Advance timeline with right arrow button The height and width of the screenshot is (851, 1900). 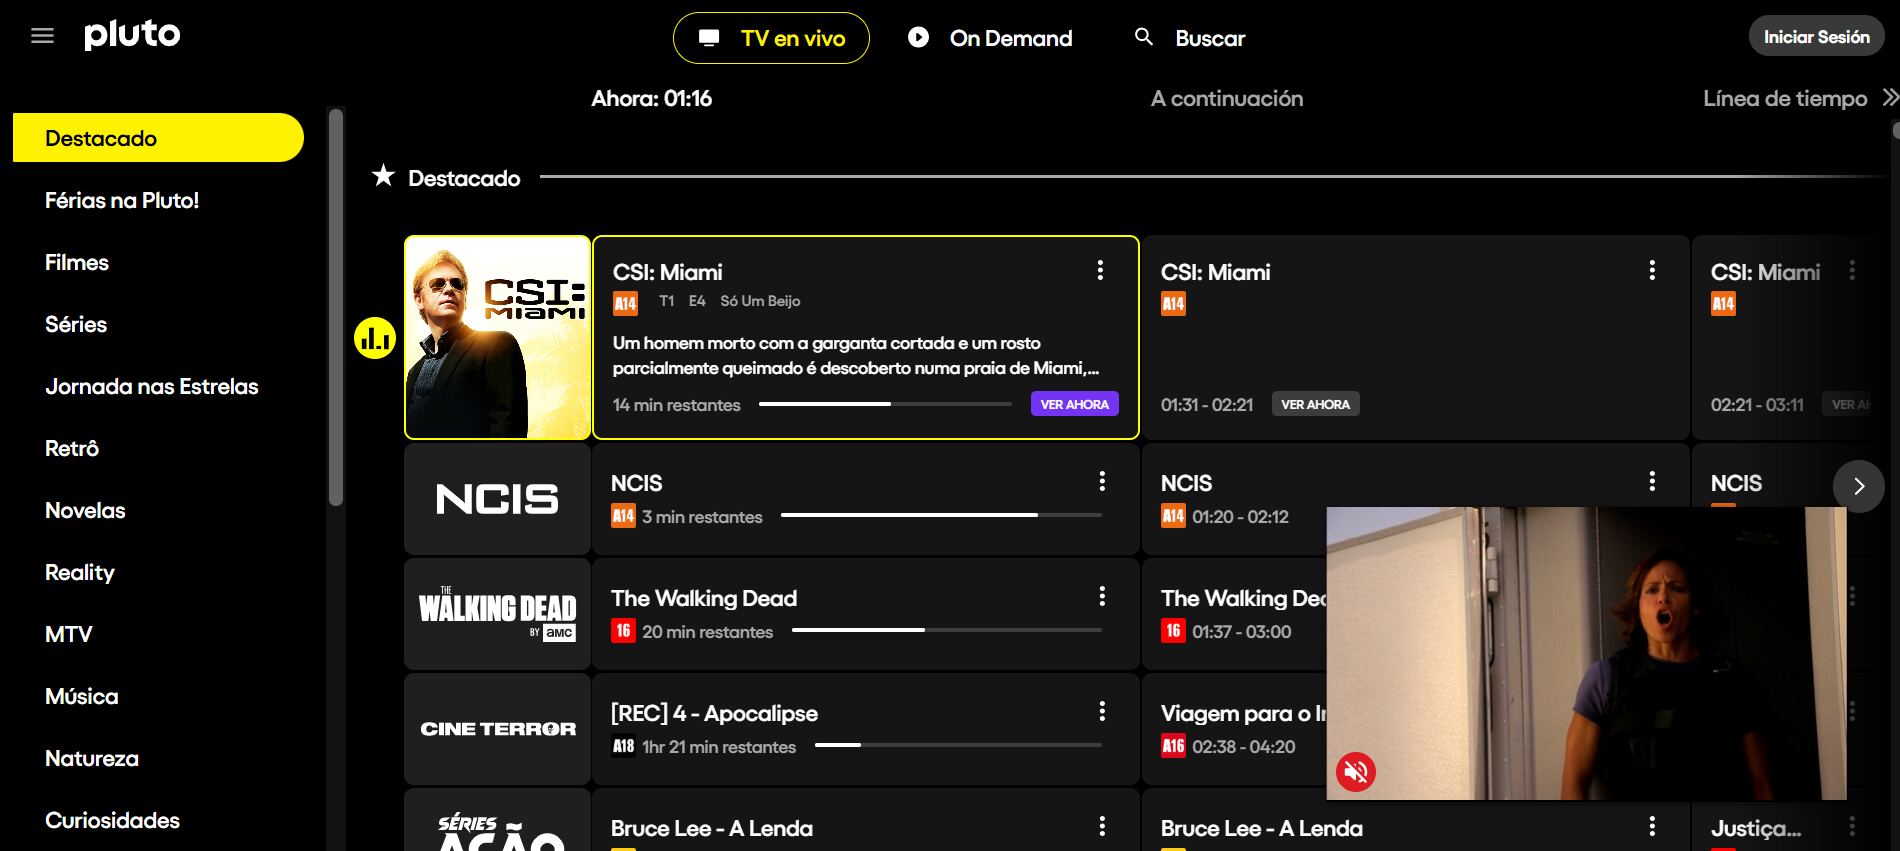click(x=1859, y=486)
